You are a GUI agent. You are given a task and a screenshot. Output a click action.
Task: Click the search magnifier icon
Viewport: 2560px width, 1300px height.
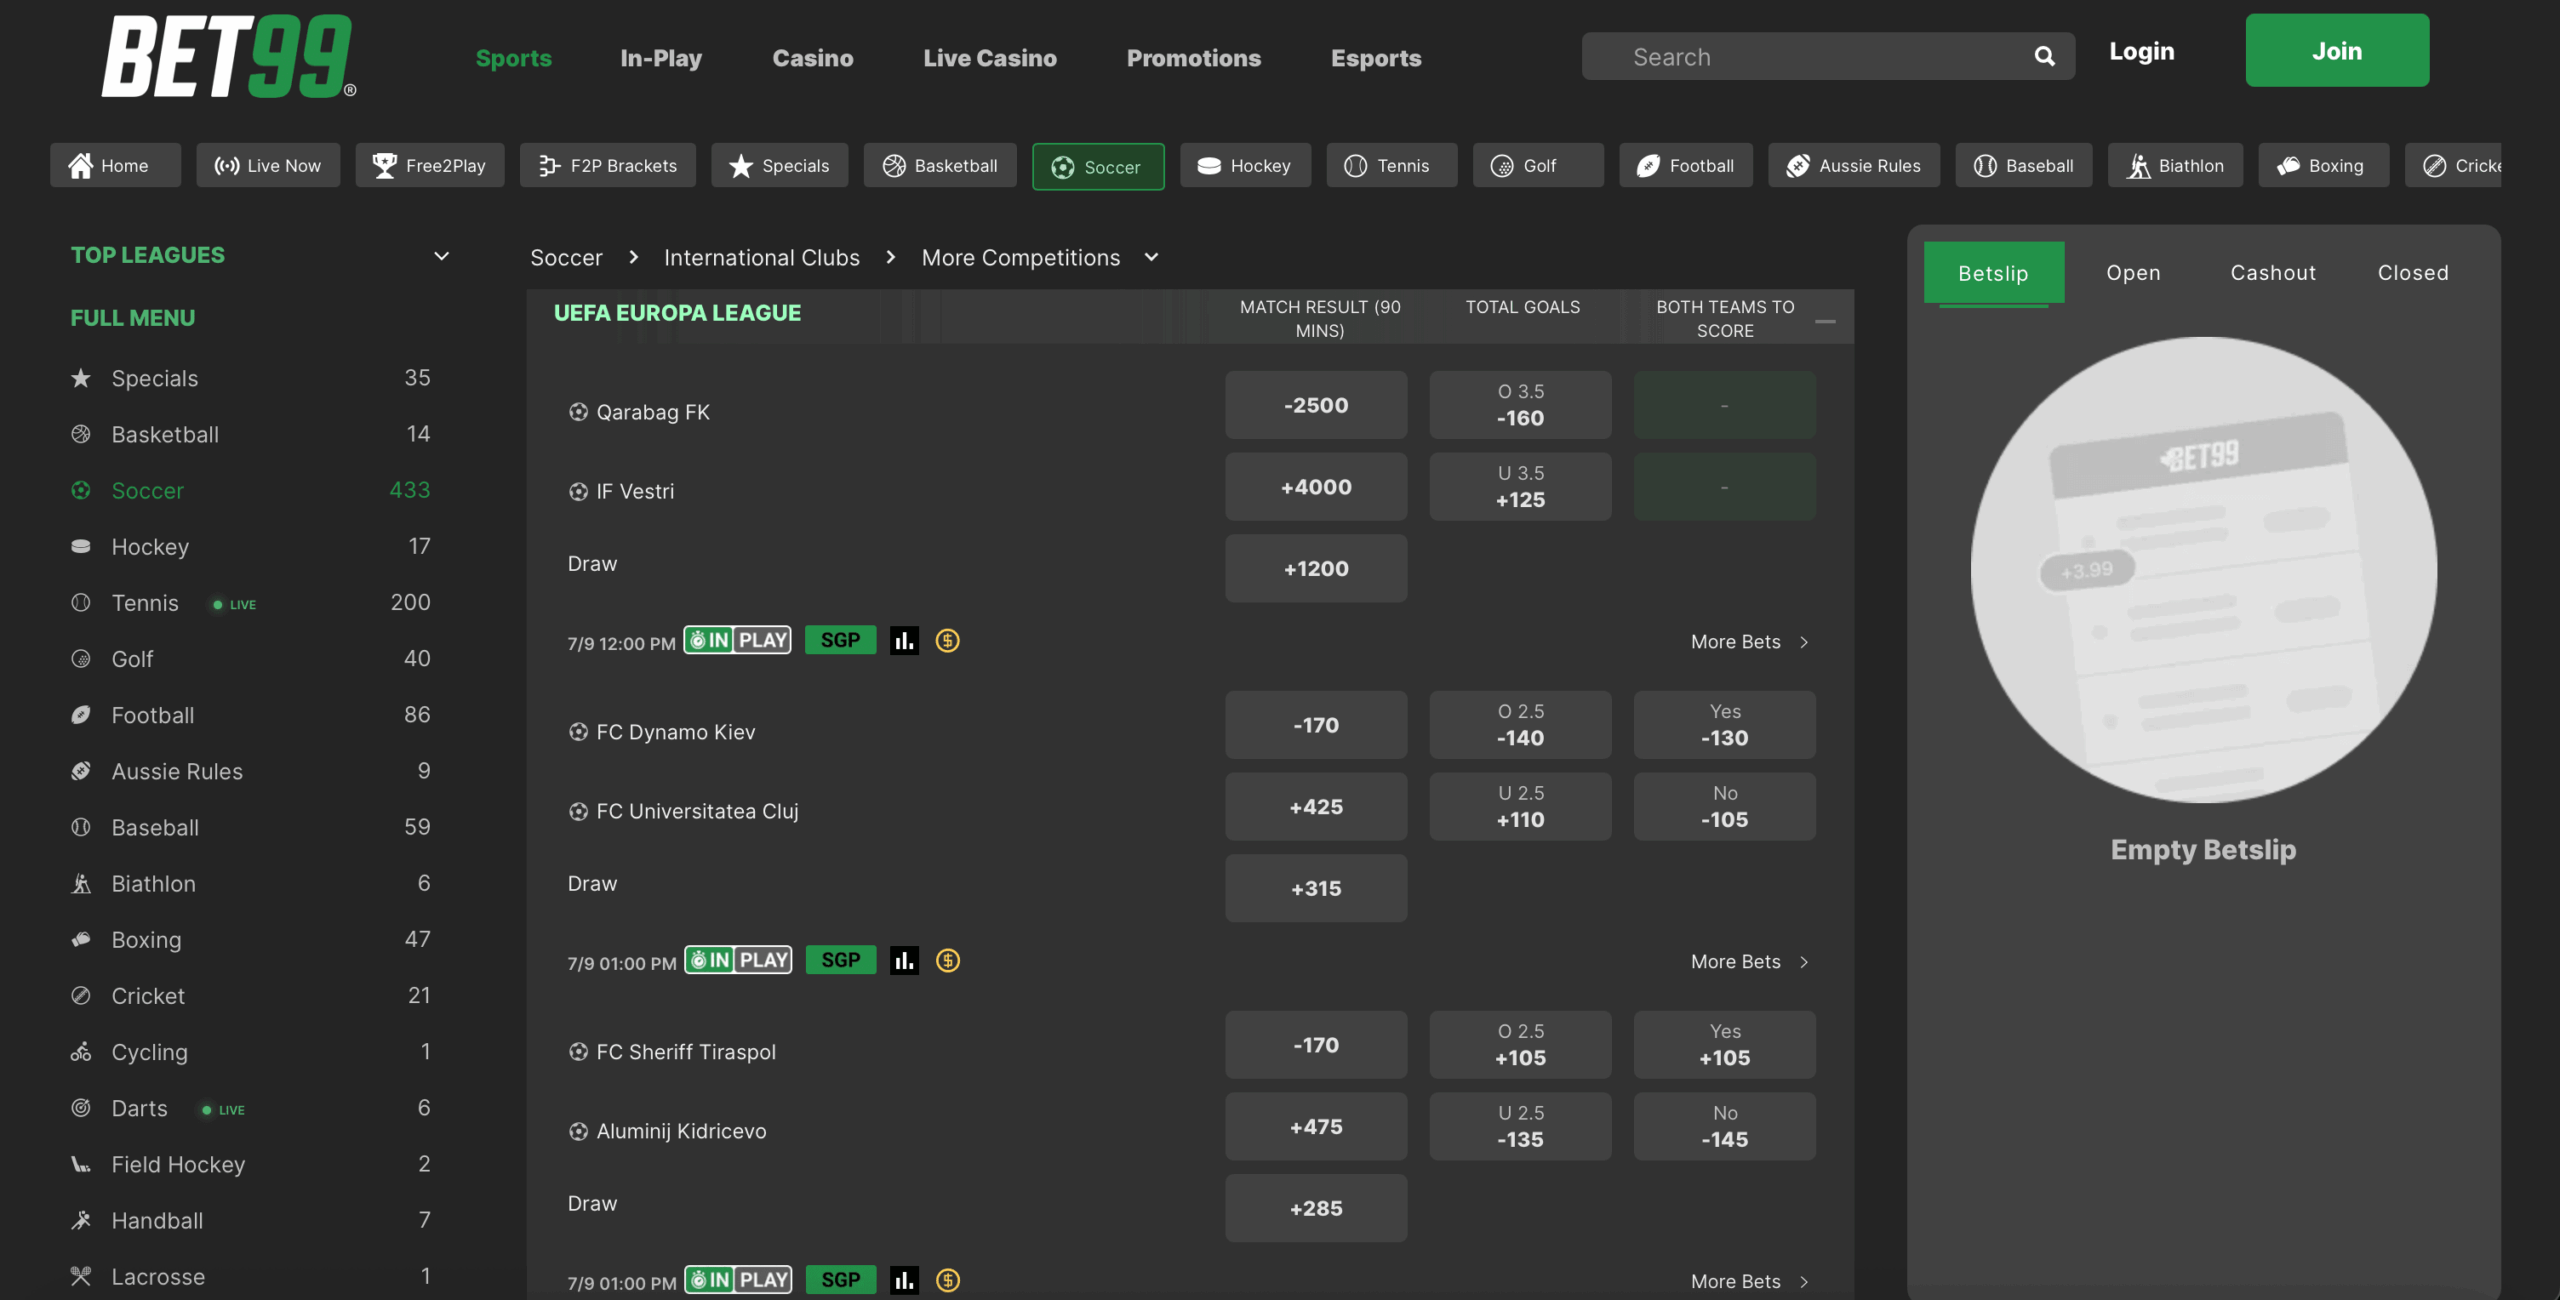click(x=2044, y=57)
